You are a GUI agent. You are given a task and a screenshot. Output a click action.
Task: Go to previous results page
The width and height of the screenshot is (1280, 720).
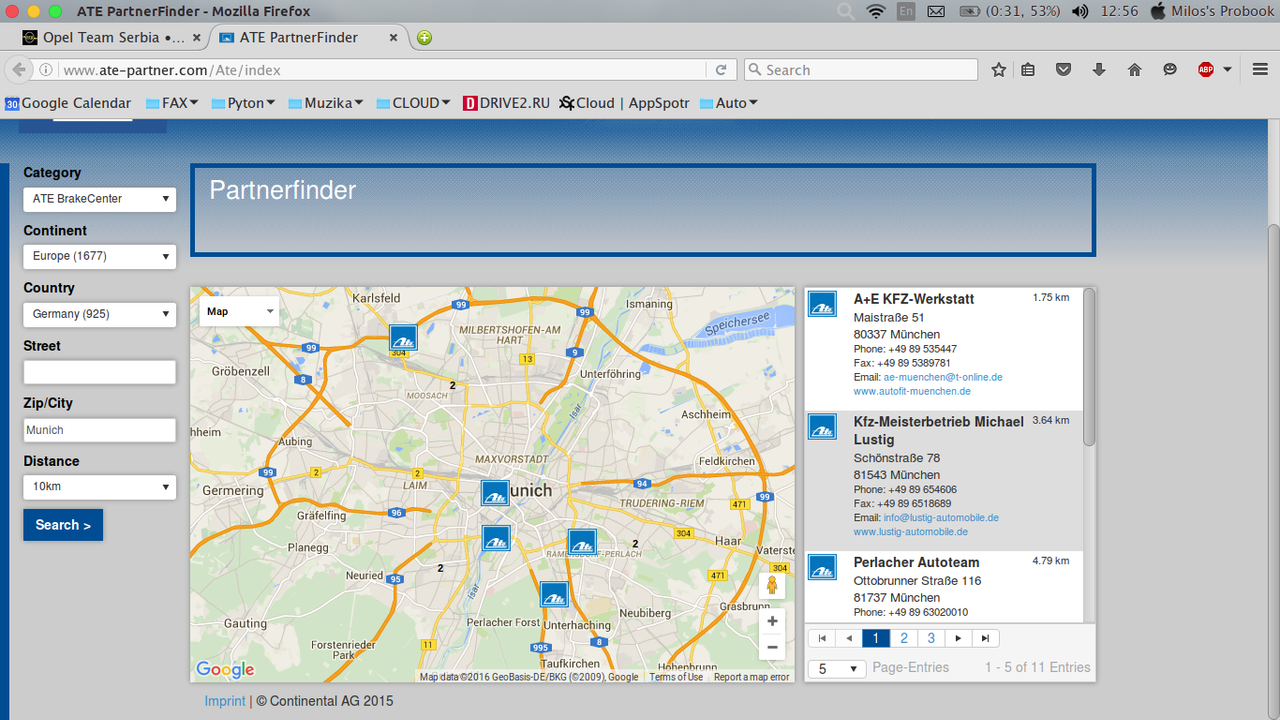pyautogui.click(x=849, y=638)
